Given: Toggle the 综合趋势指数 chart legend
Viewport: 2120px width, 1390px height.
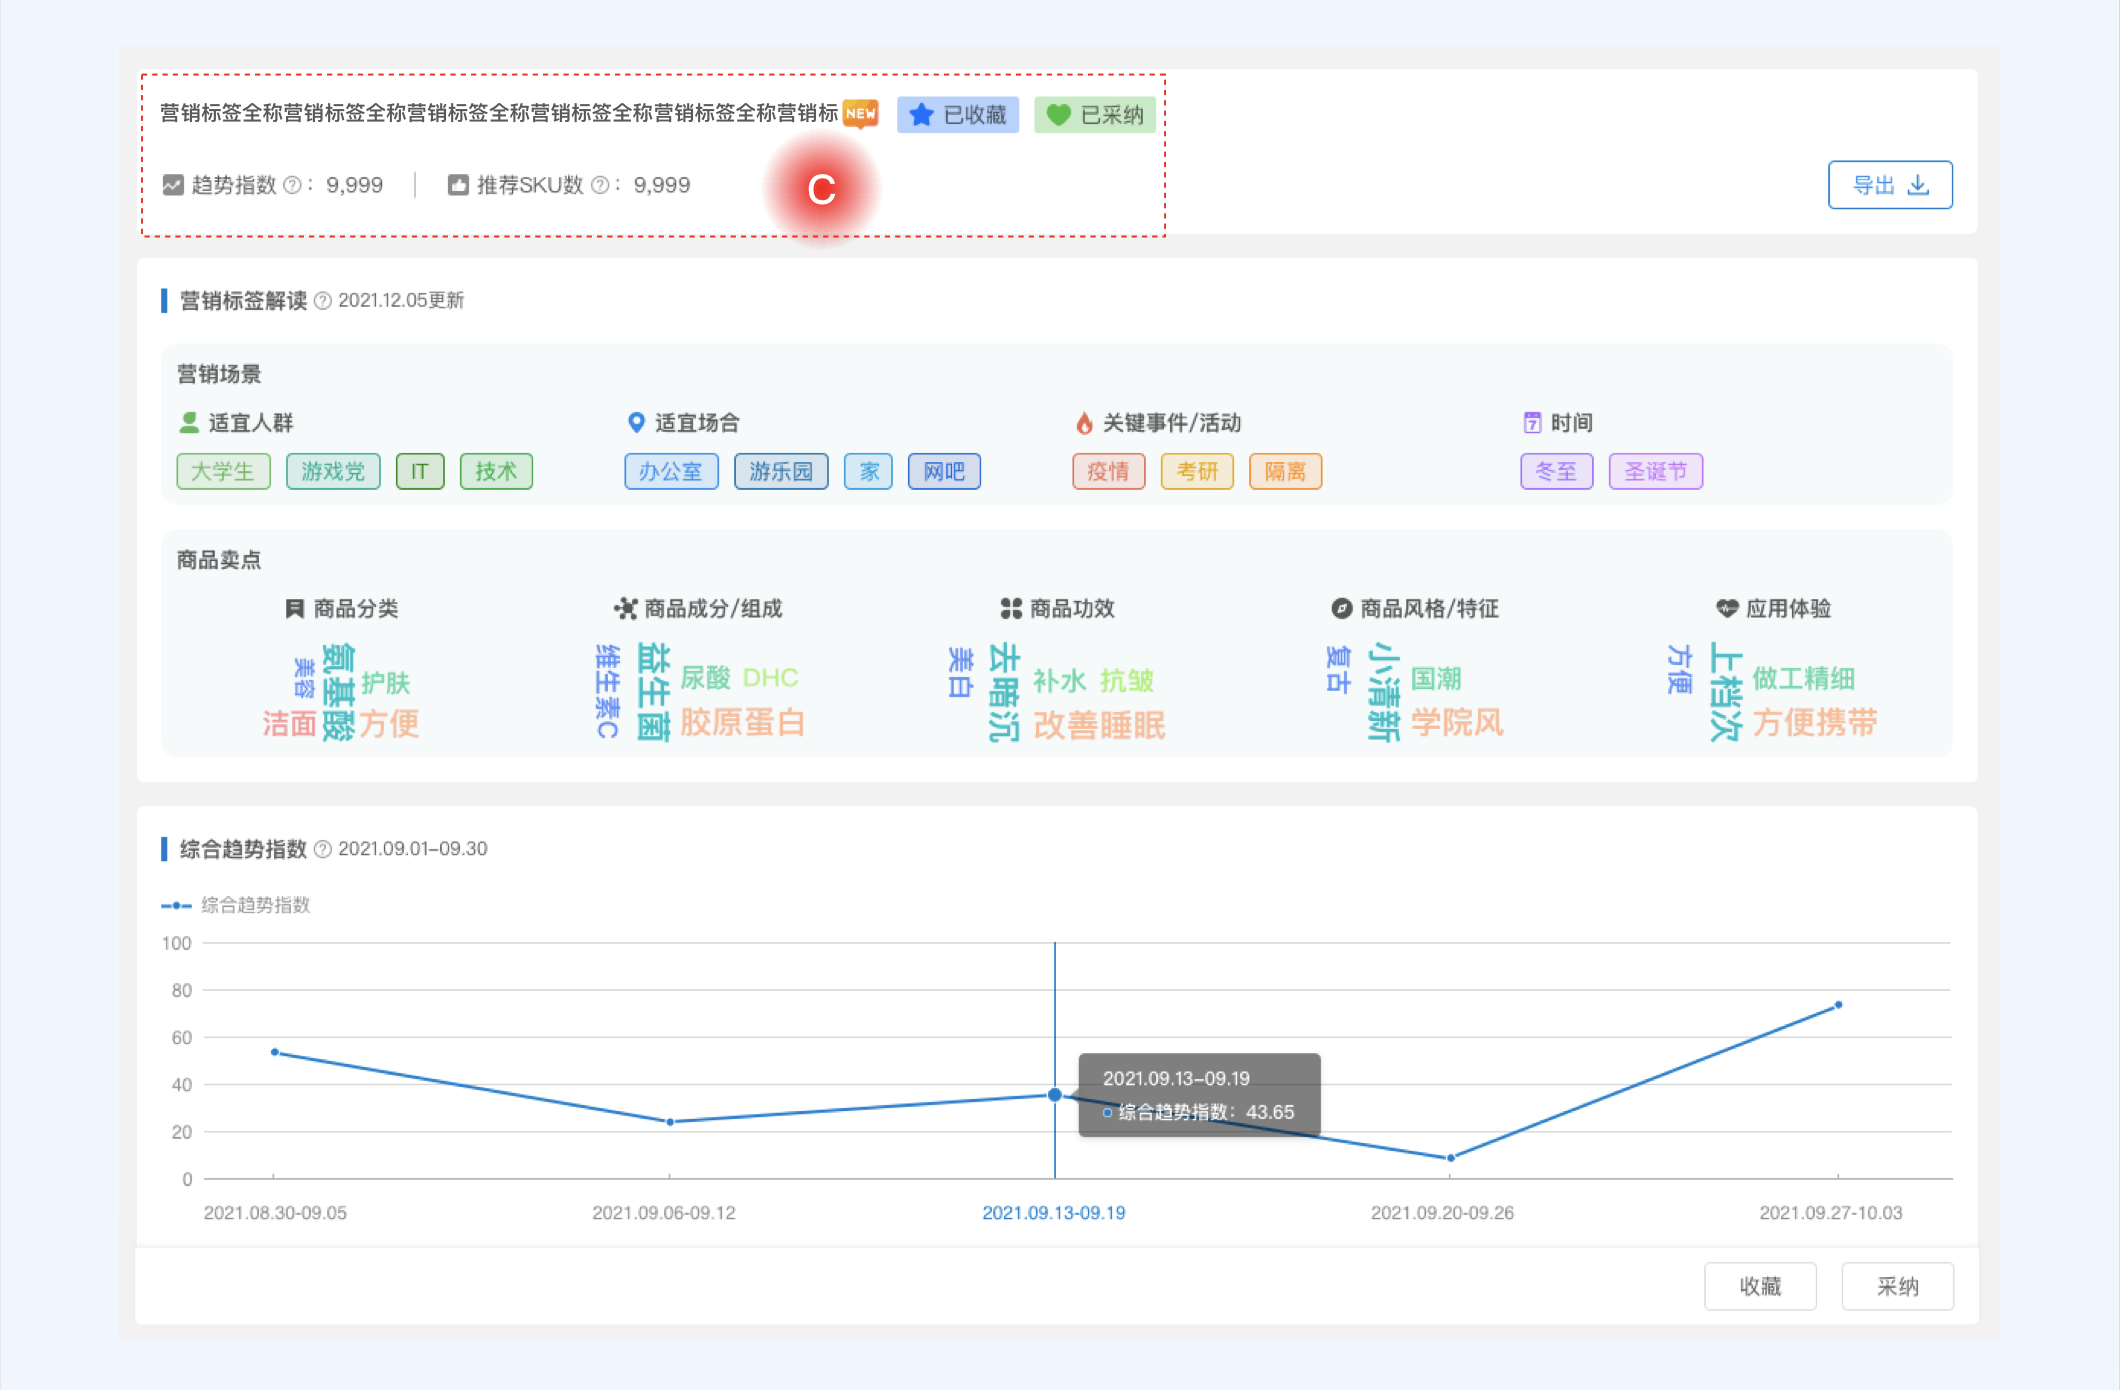Looking at the screenshot, I should click(x=236, y=905).
